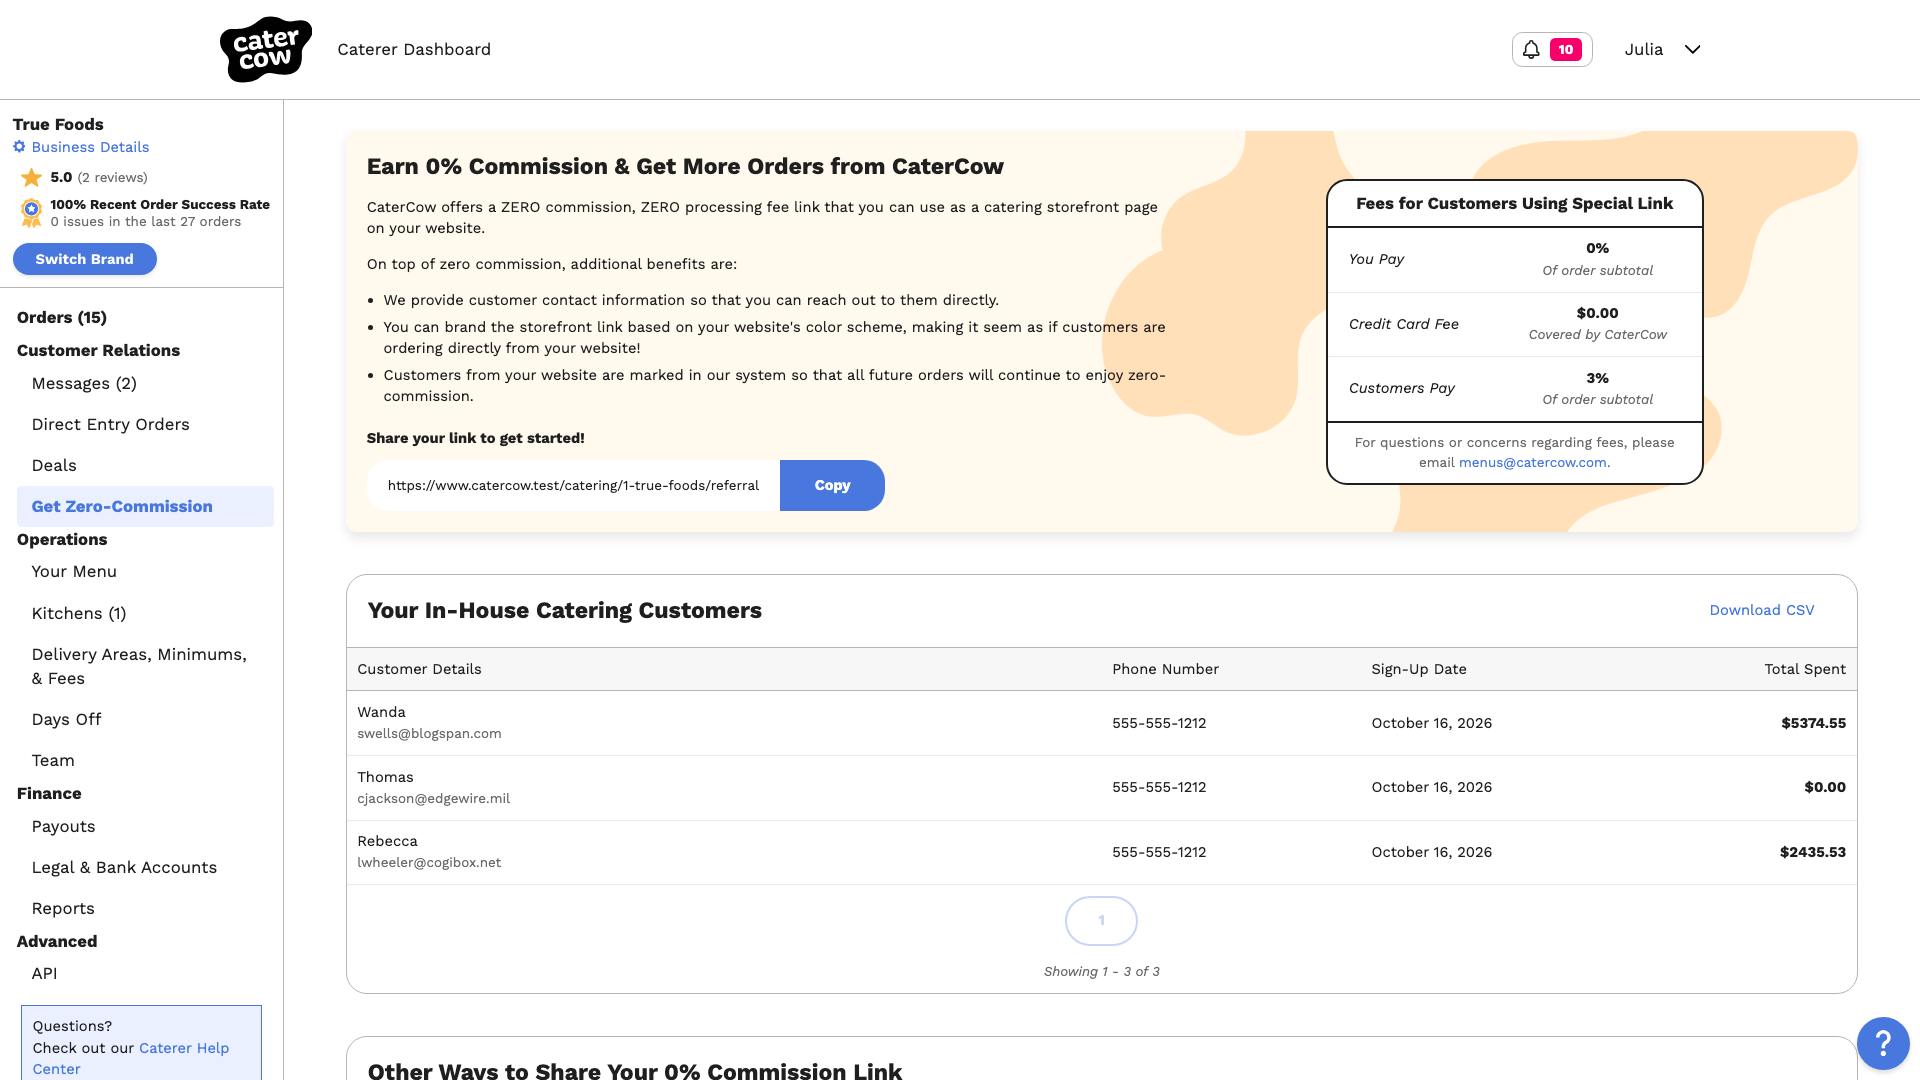The height and width of the screenshot is (1080, 1920).
Task: Click the Sign-Up Date column header
Action: coord(1419,669)
